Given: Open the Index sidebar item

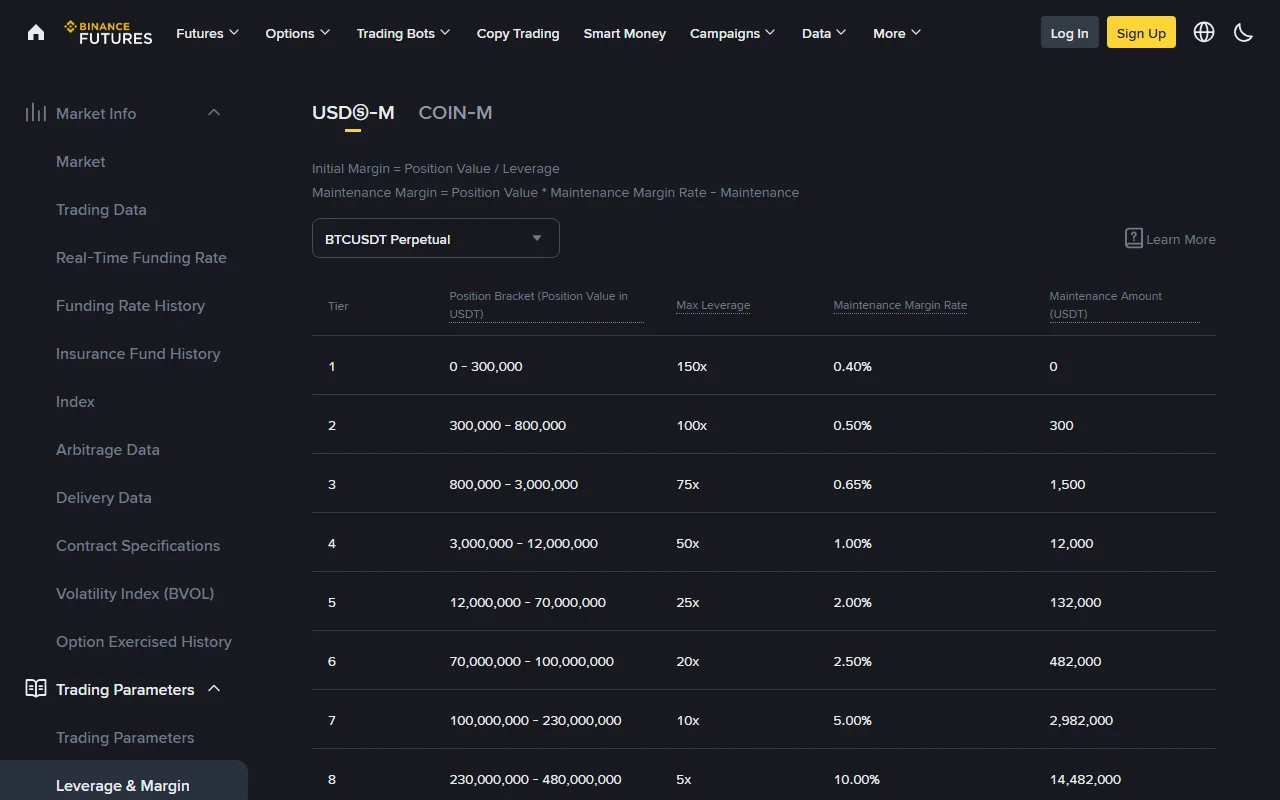Looking at the screenshot, I should [x=75, y=401].
